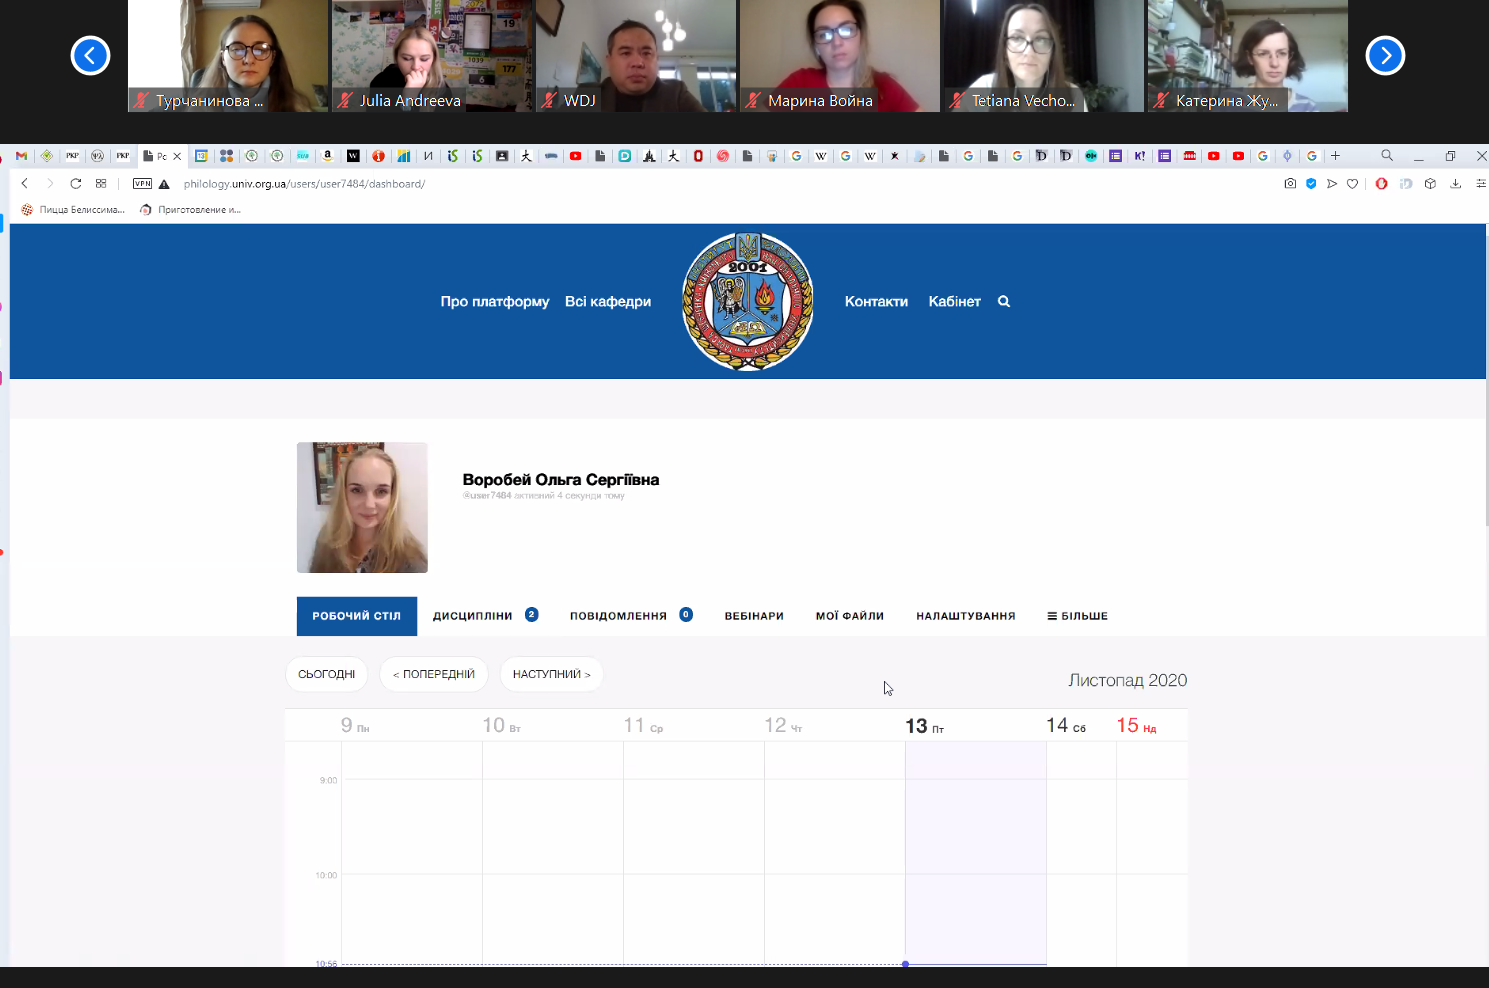Click the browser back arrow

25,184
